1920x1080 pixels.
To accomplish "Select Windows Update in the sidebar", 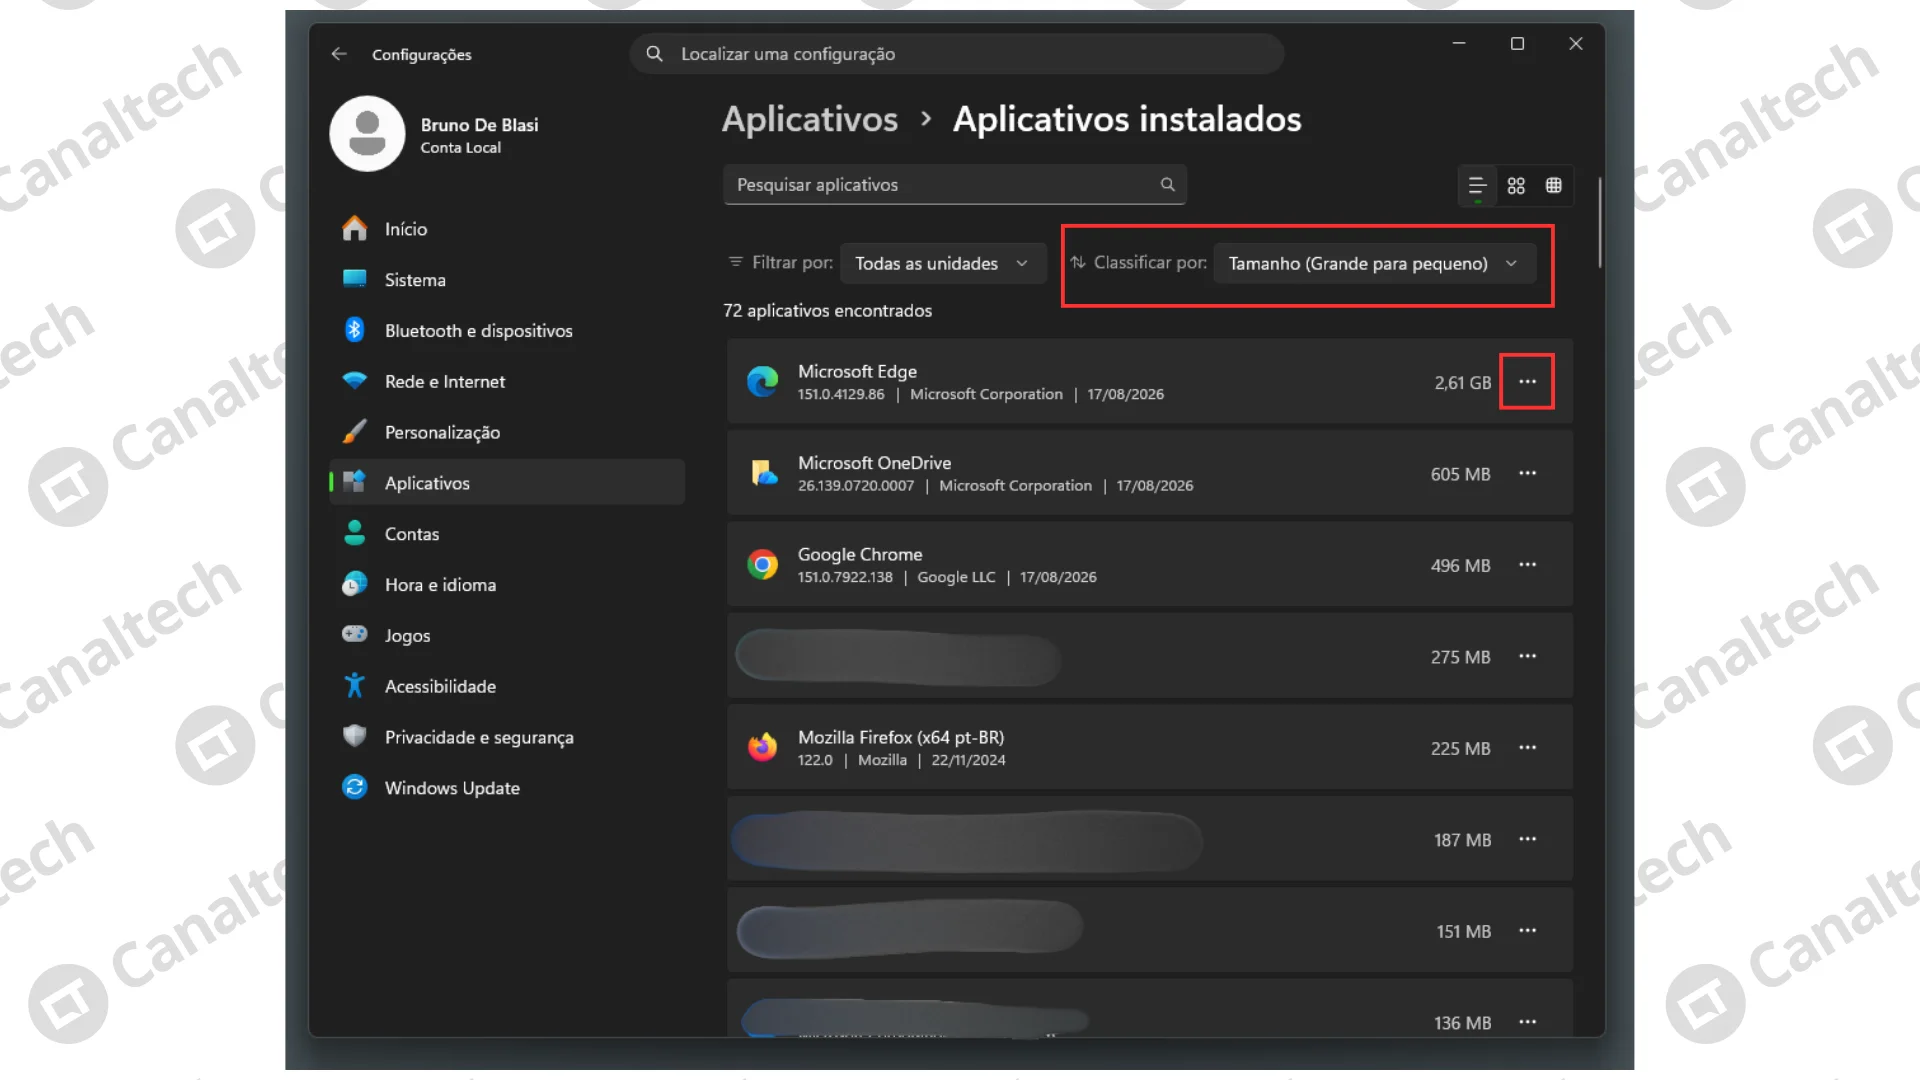I will [507, 788].
